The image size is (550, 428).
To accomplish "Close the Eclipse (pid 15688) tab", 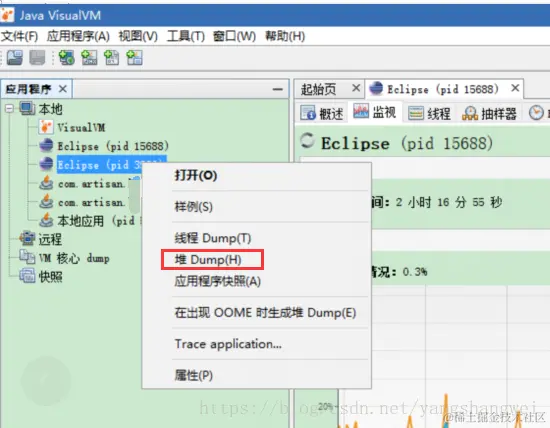I will coord(515,88).
